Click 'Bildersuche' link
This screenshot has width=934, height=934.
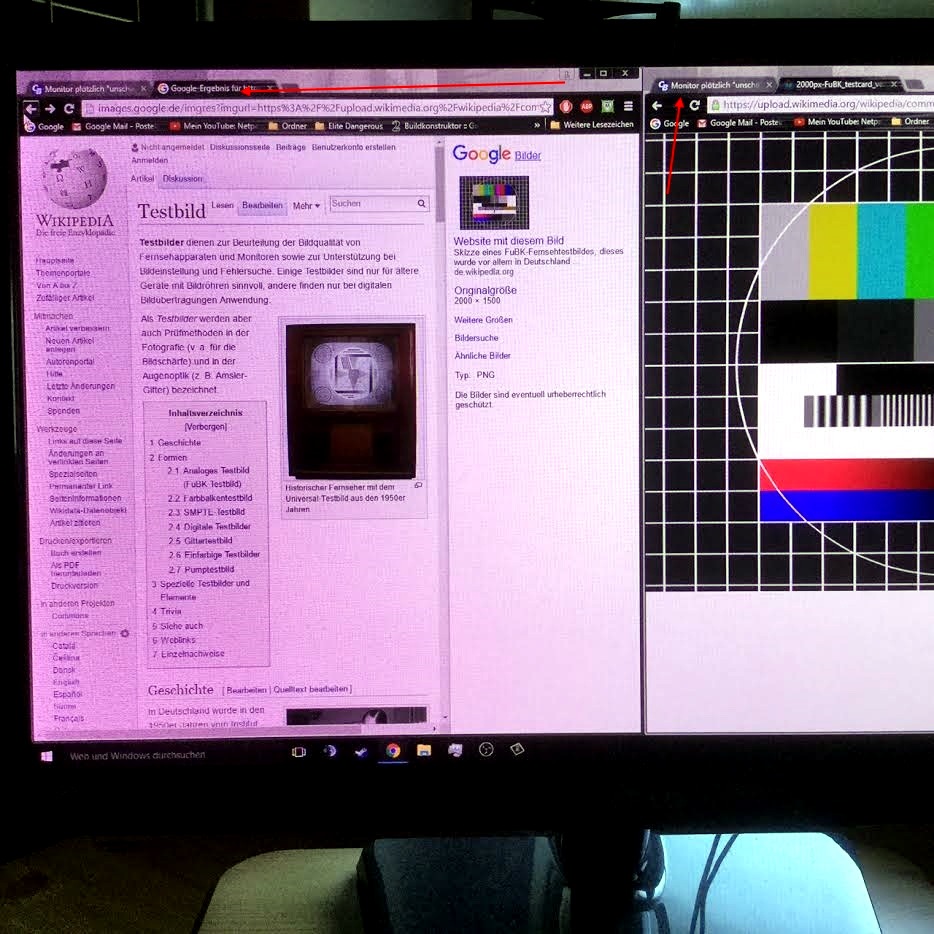(x=476, y=338)
